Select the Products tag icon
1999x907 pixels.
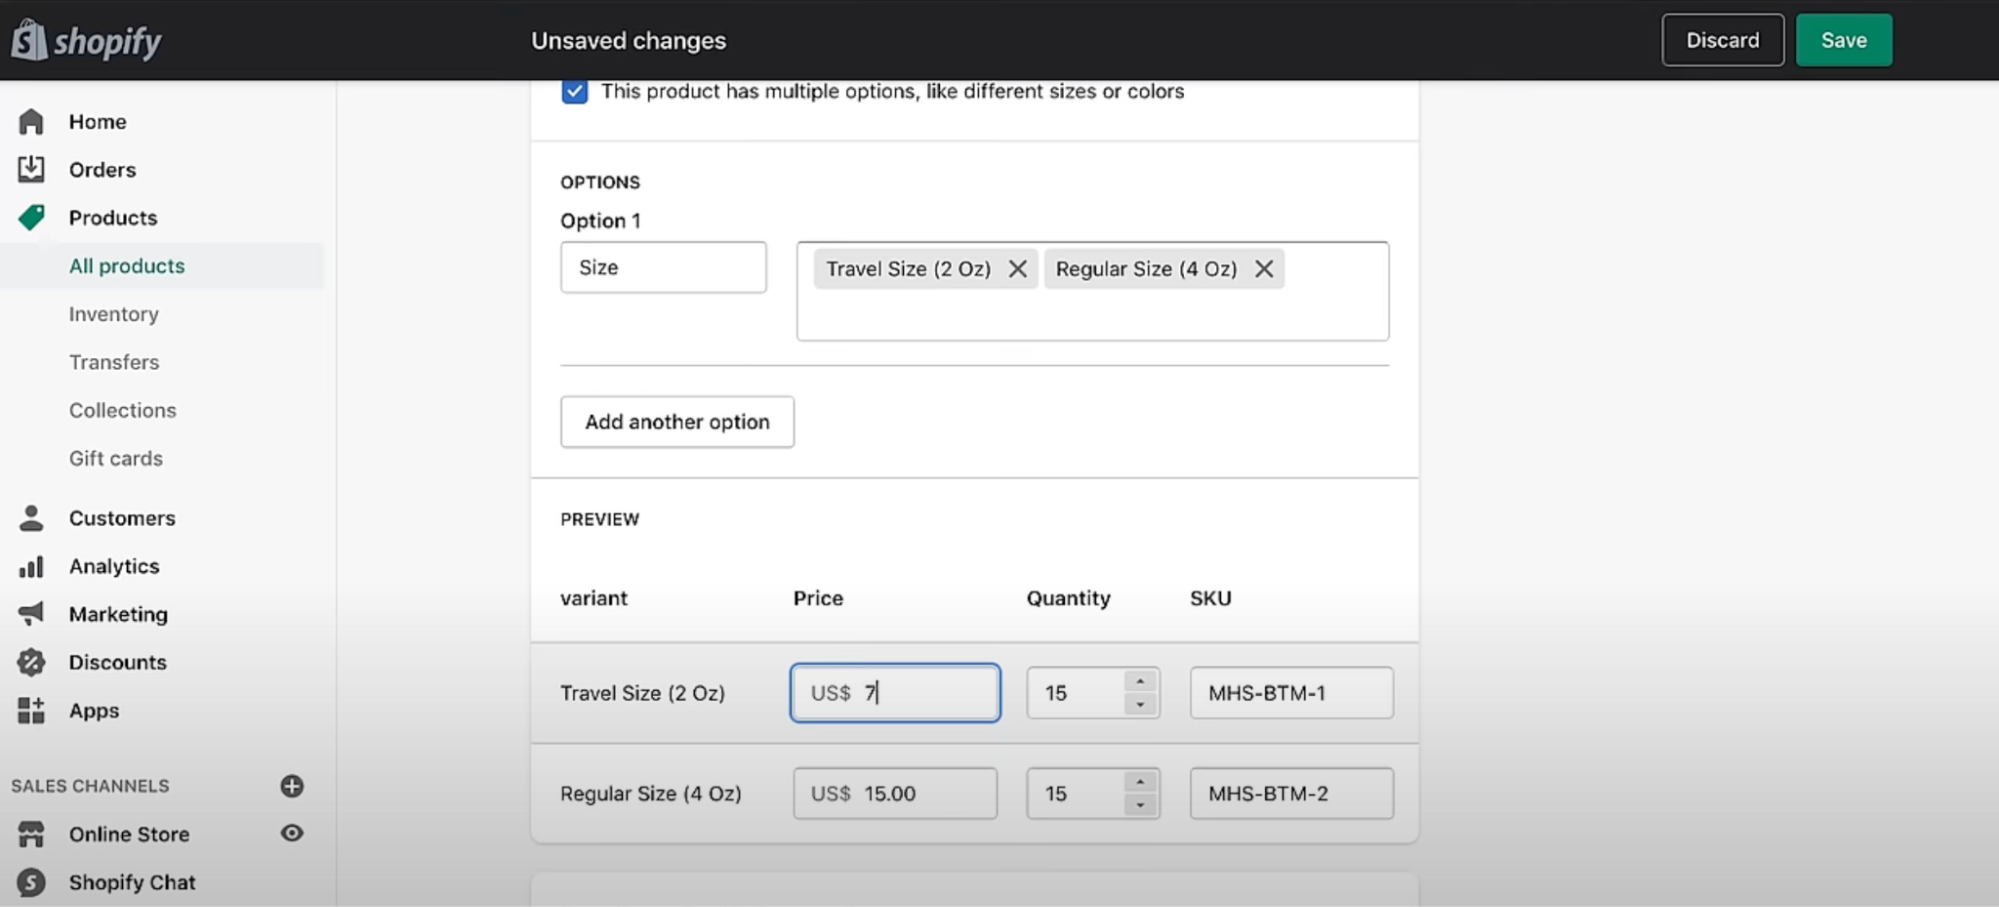31,217
